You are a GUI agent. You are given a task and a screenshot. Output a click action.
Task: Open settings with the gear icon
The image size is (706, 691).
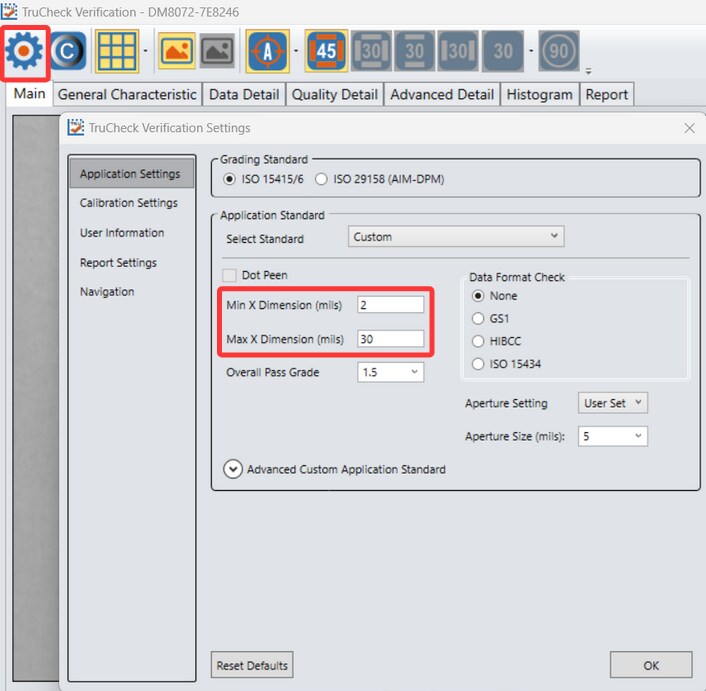(x=24, y=52)
